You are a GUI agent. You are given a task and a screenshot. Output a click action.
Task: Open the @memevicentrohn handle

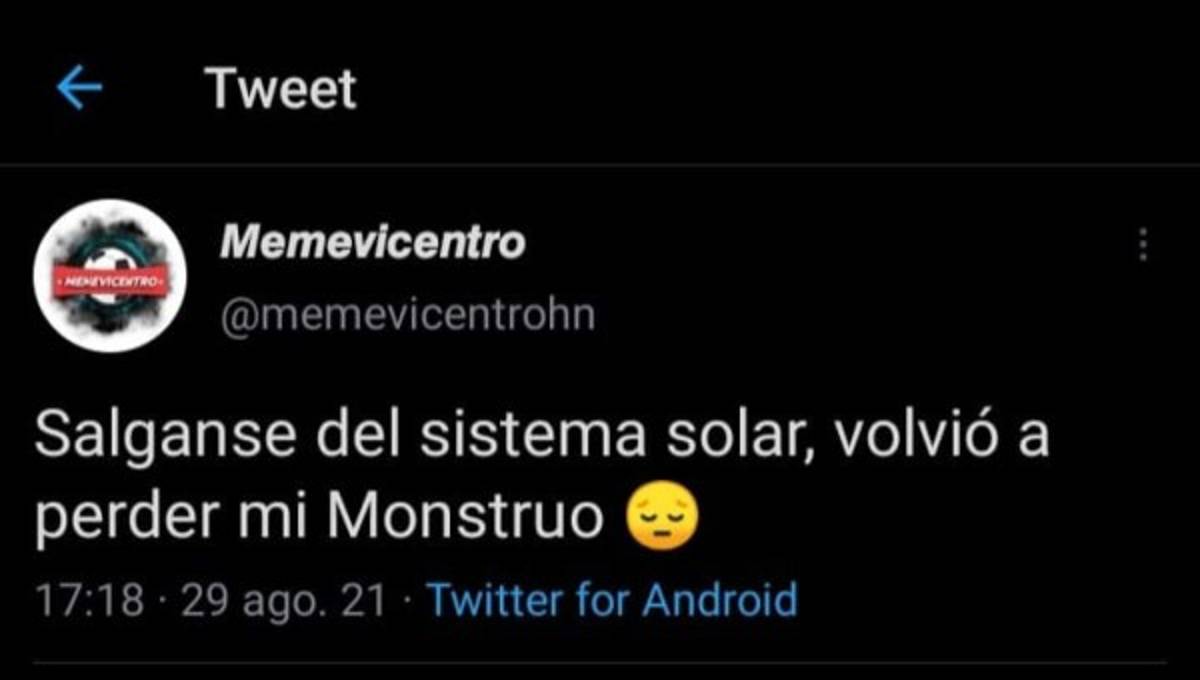(x=407, y=315)
